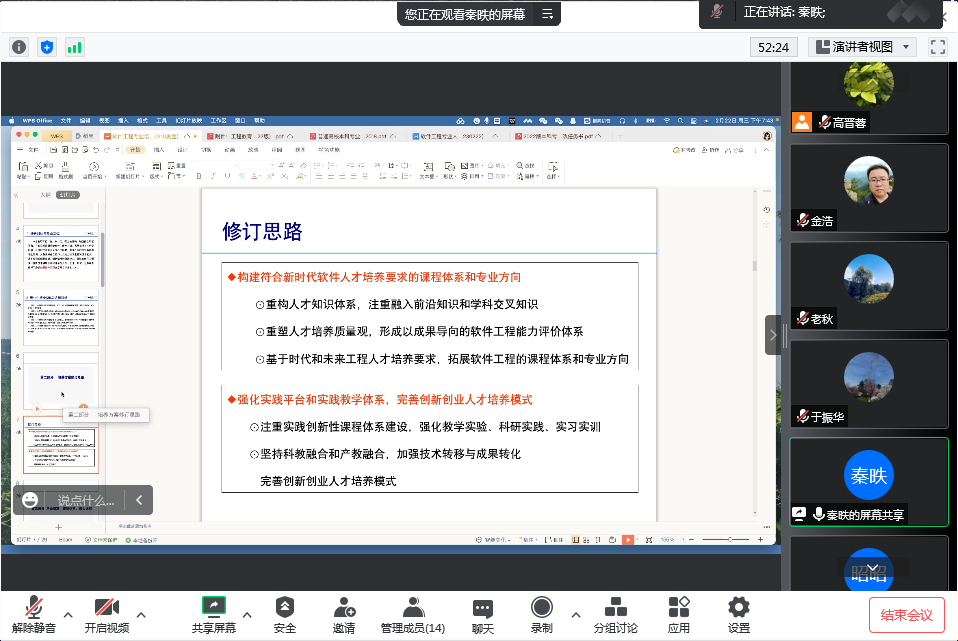Open the emoji picker in chat bar
The width and height of the screenshot is (958, 641).
[31, 500]
